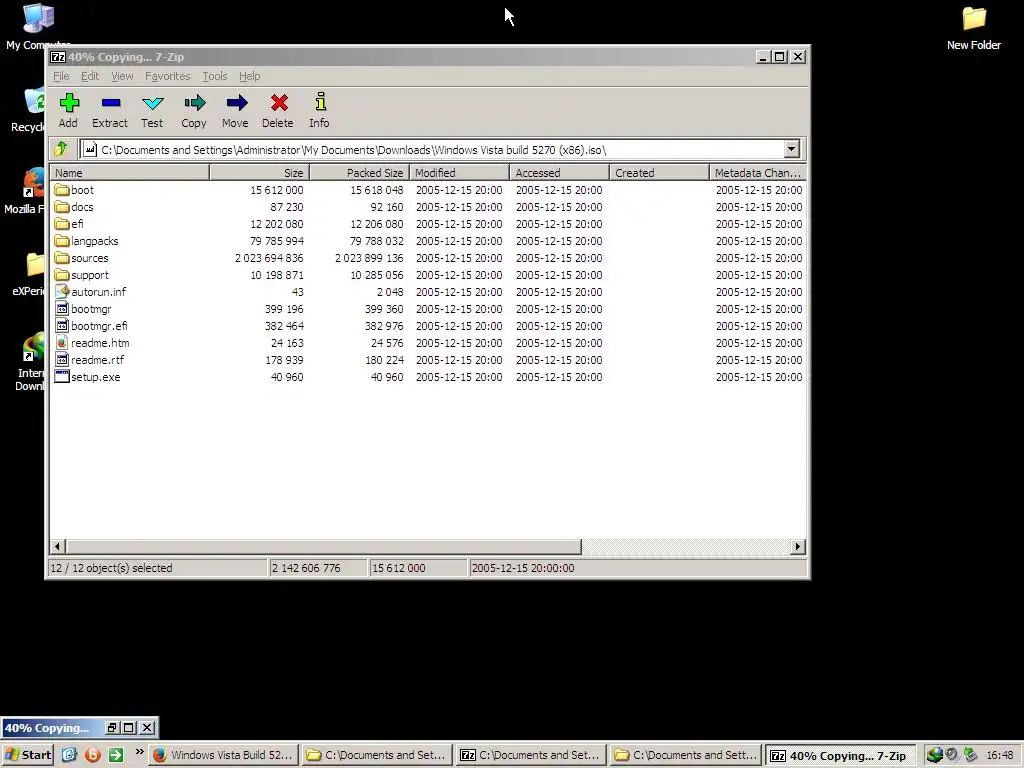Click the sources size 2 023 694 836

(269, 258)
